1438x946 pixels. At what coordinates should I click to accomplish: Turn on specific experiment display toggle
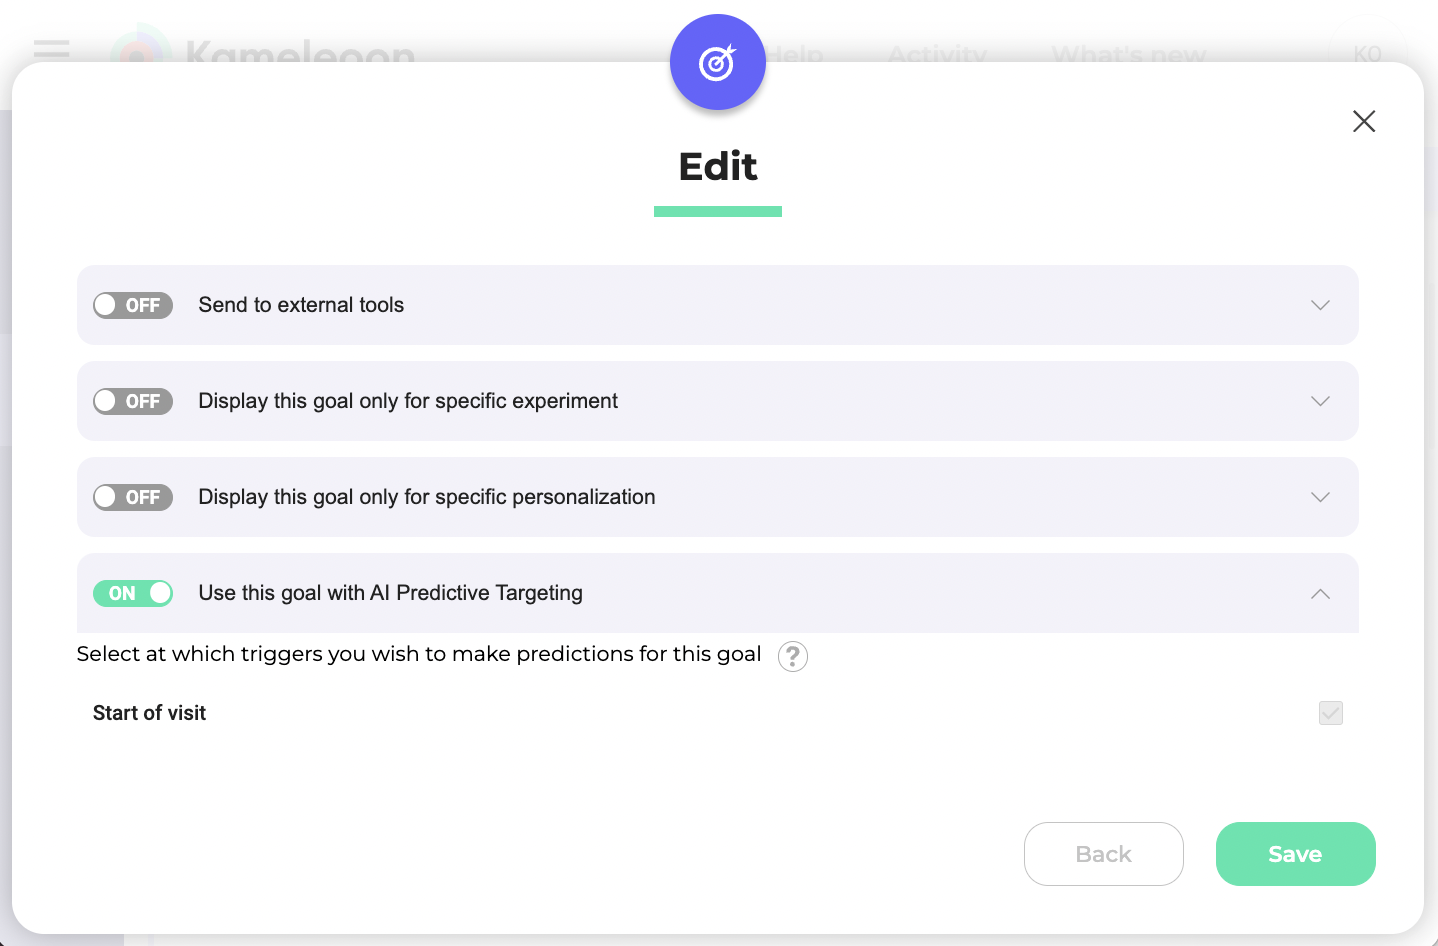133,401
